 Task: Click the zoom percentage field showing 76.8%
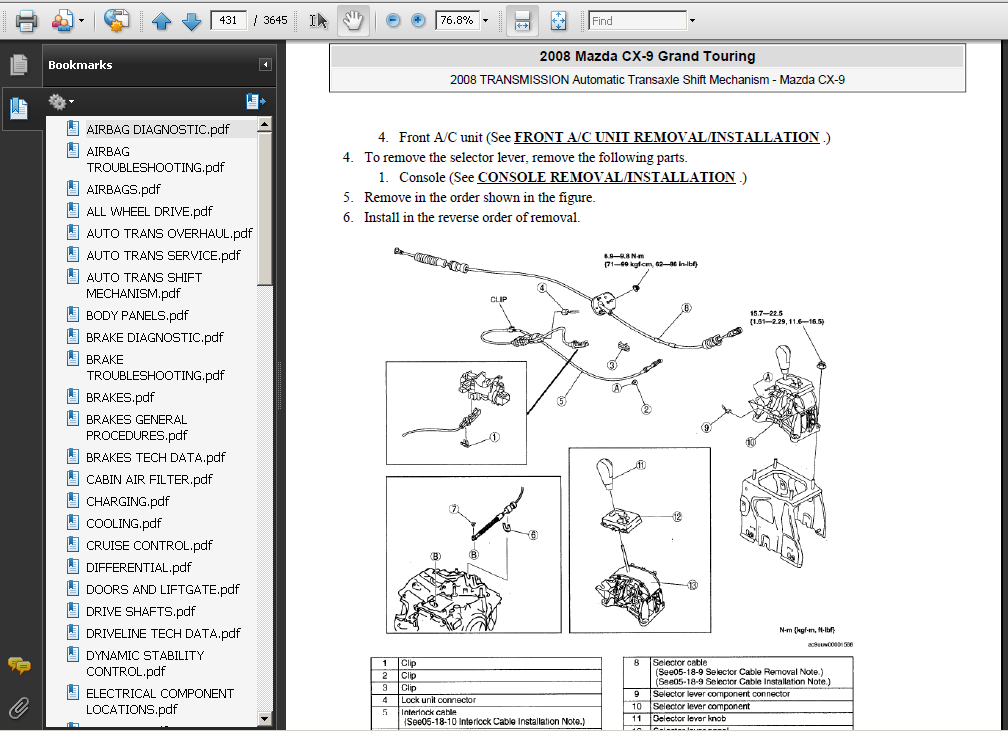[x=457, y=21]
